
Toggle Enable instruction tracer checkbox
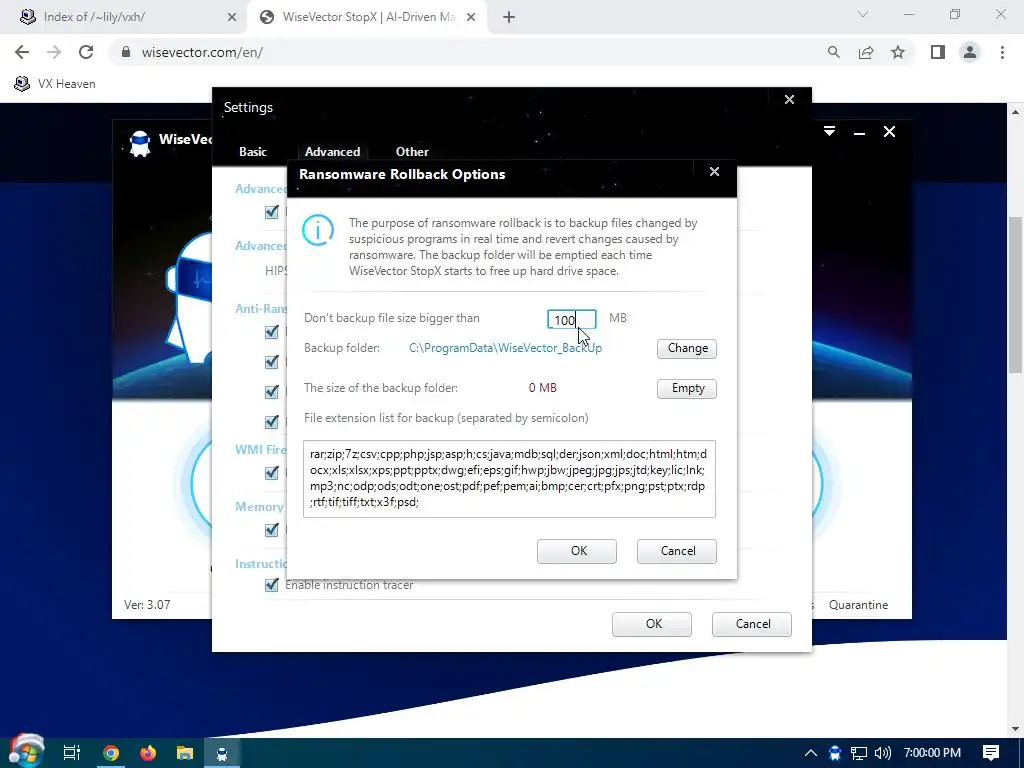point(272,584)
